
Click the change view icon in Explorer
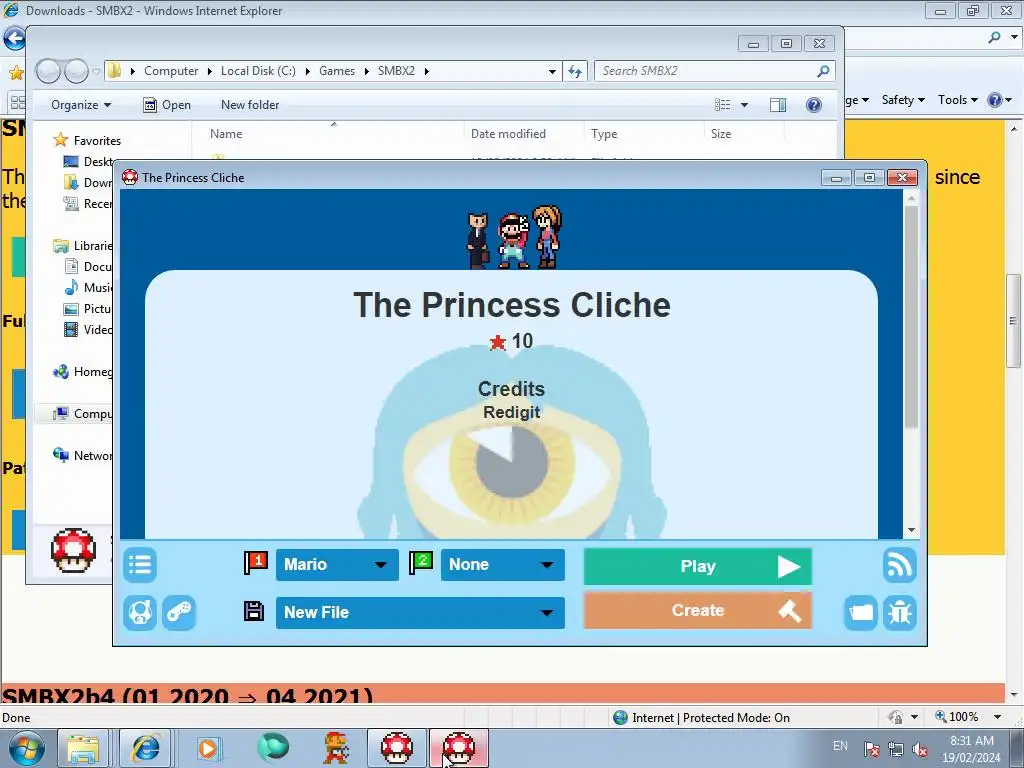click(722, 105)
